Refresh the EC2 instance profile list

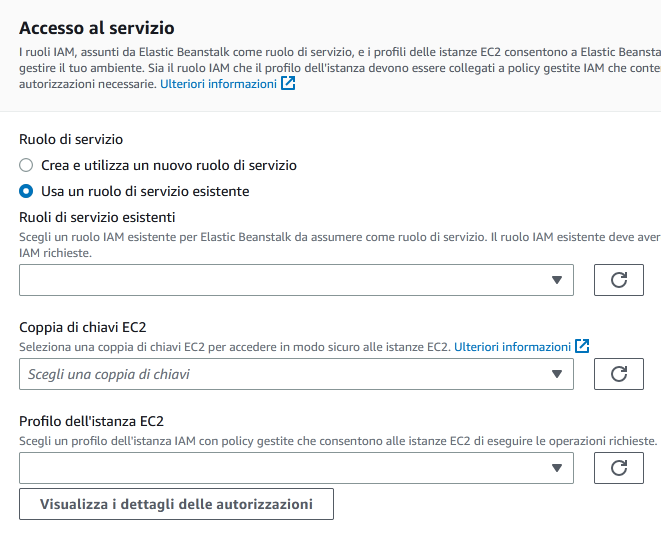point(618,468)
